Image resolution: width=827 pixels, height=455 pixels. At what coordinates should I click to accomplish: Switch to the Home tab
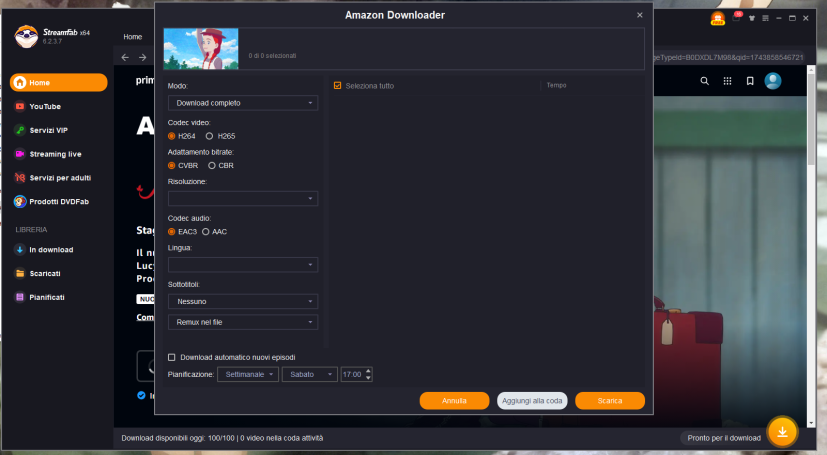tap(132, 37)
